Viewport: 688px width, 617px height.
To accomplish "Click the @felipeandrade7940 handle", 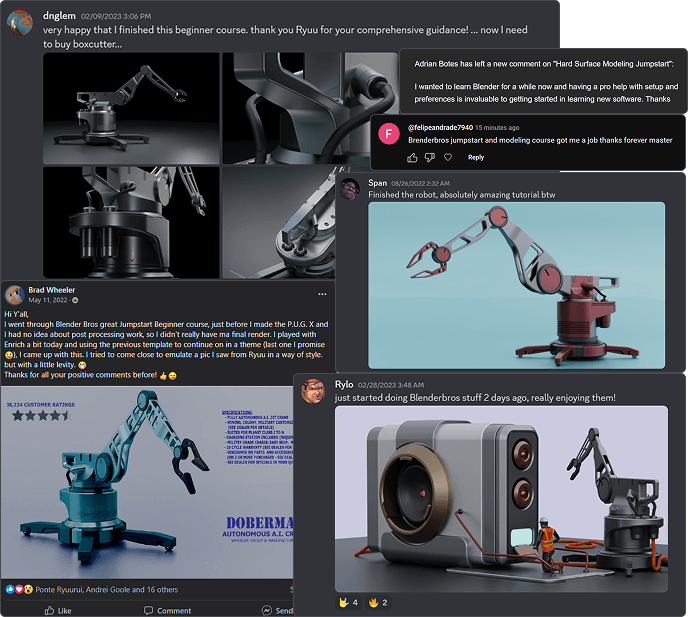I will (440, 128).
